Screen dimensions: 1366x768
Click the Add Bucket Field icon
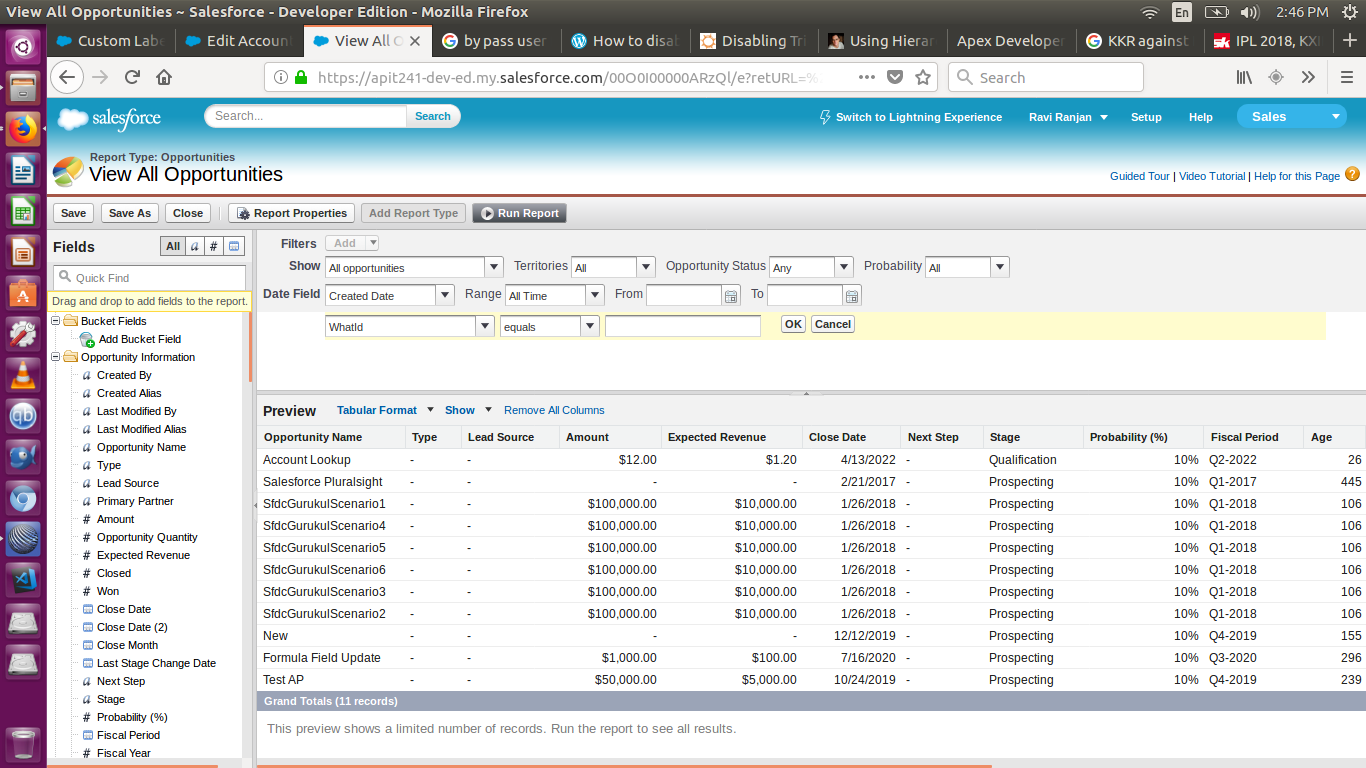pyautogui.click(x=88, y=340)
